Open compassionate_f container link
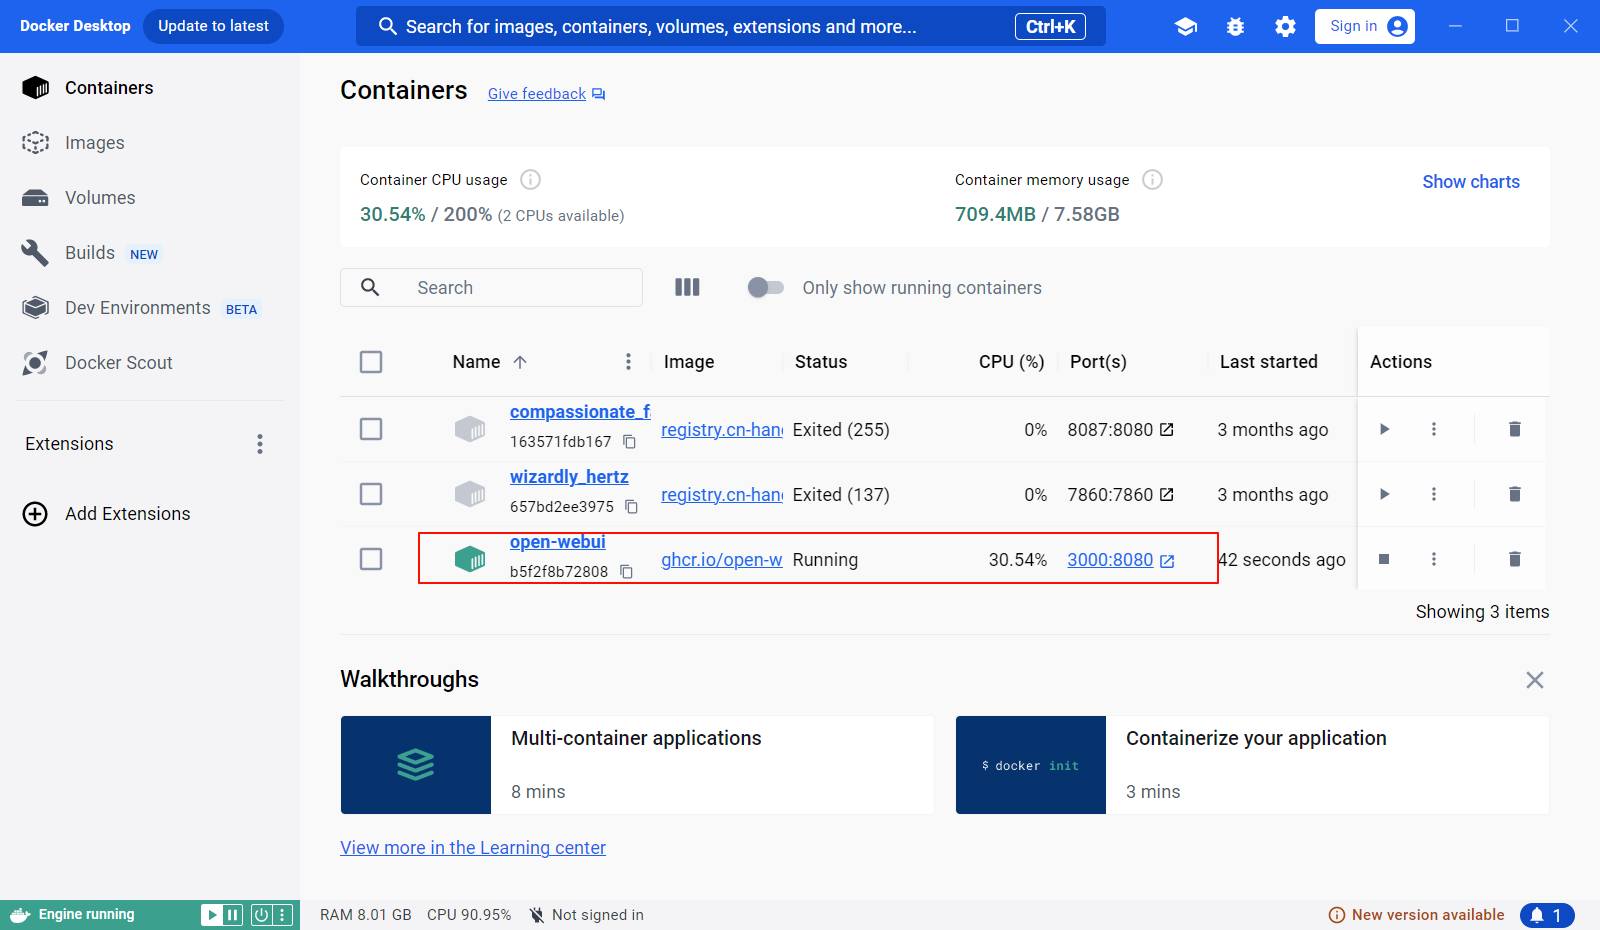The image size is (1600, 930). pos(580,412)
